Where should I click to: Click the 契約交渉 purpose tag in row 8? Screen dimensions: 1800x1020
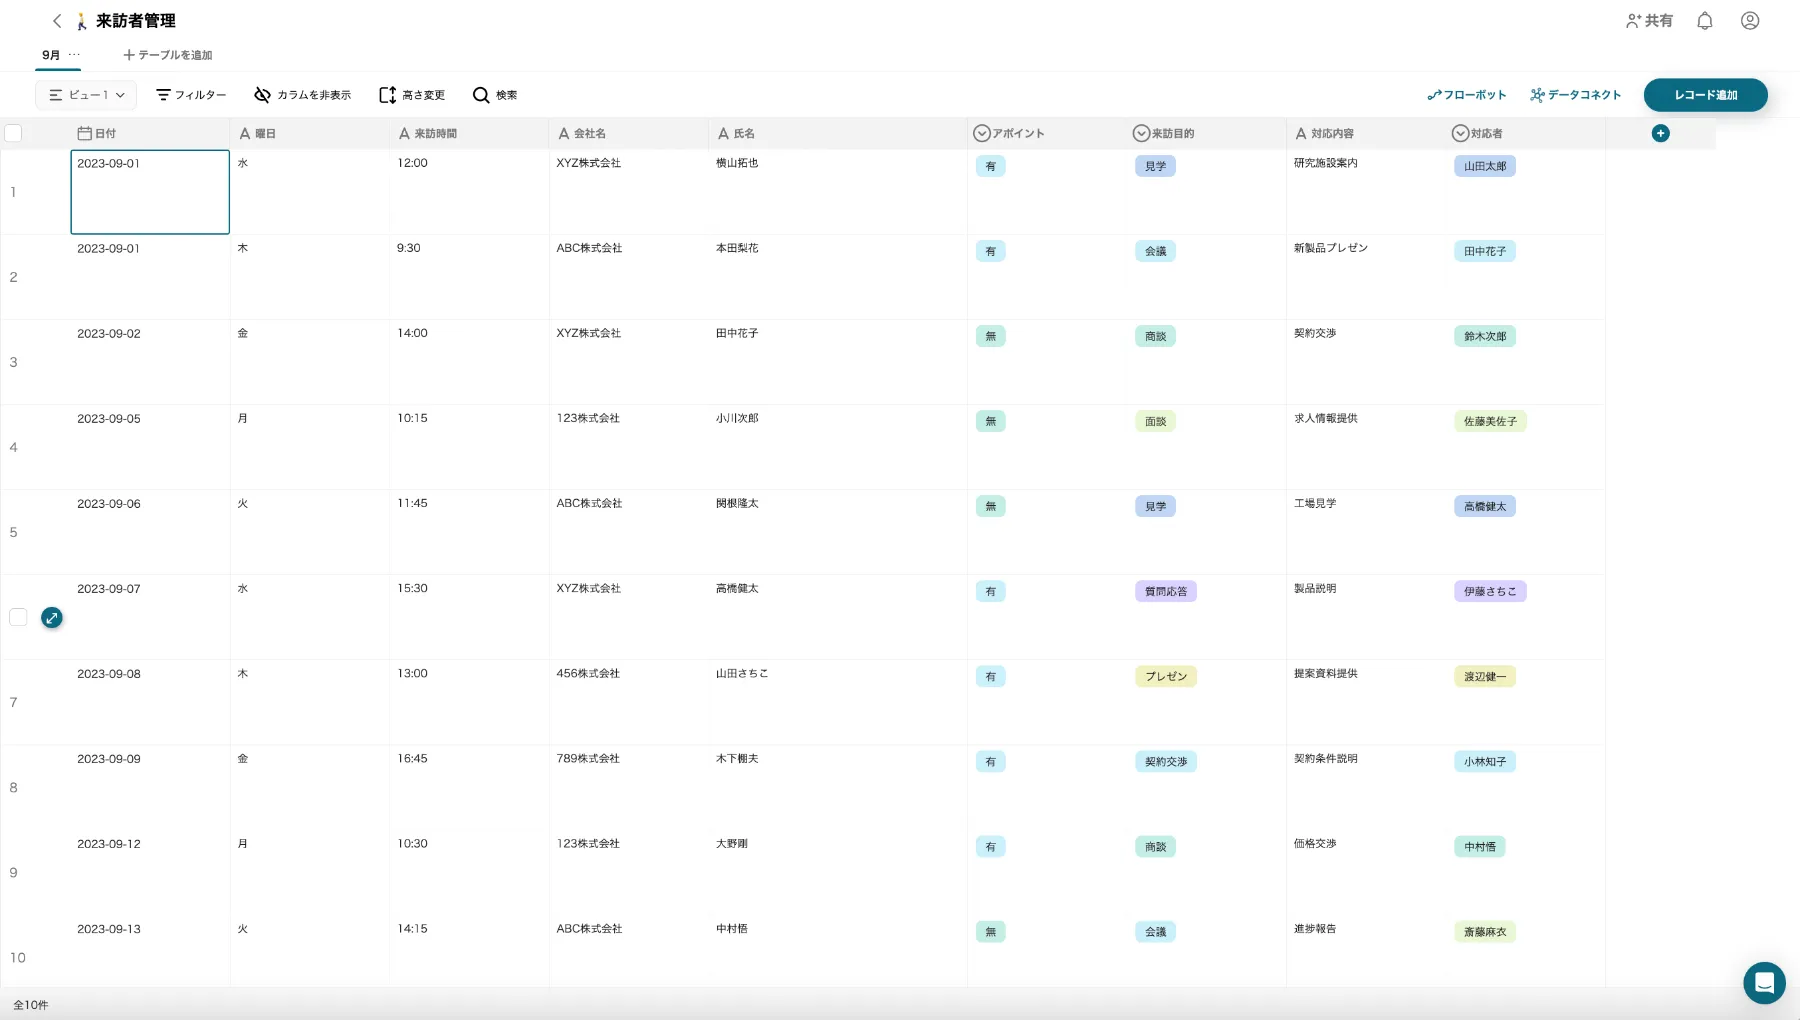click(x=1166, y=761)
